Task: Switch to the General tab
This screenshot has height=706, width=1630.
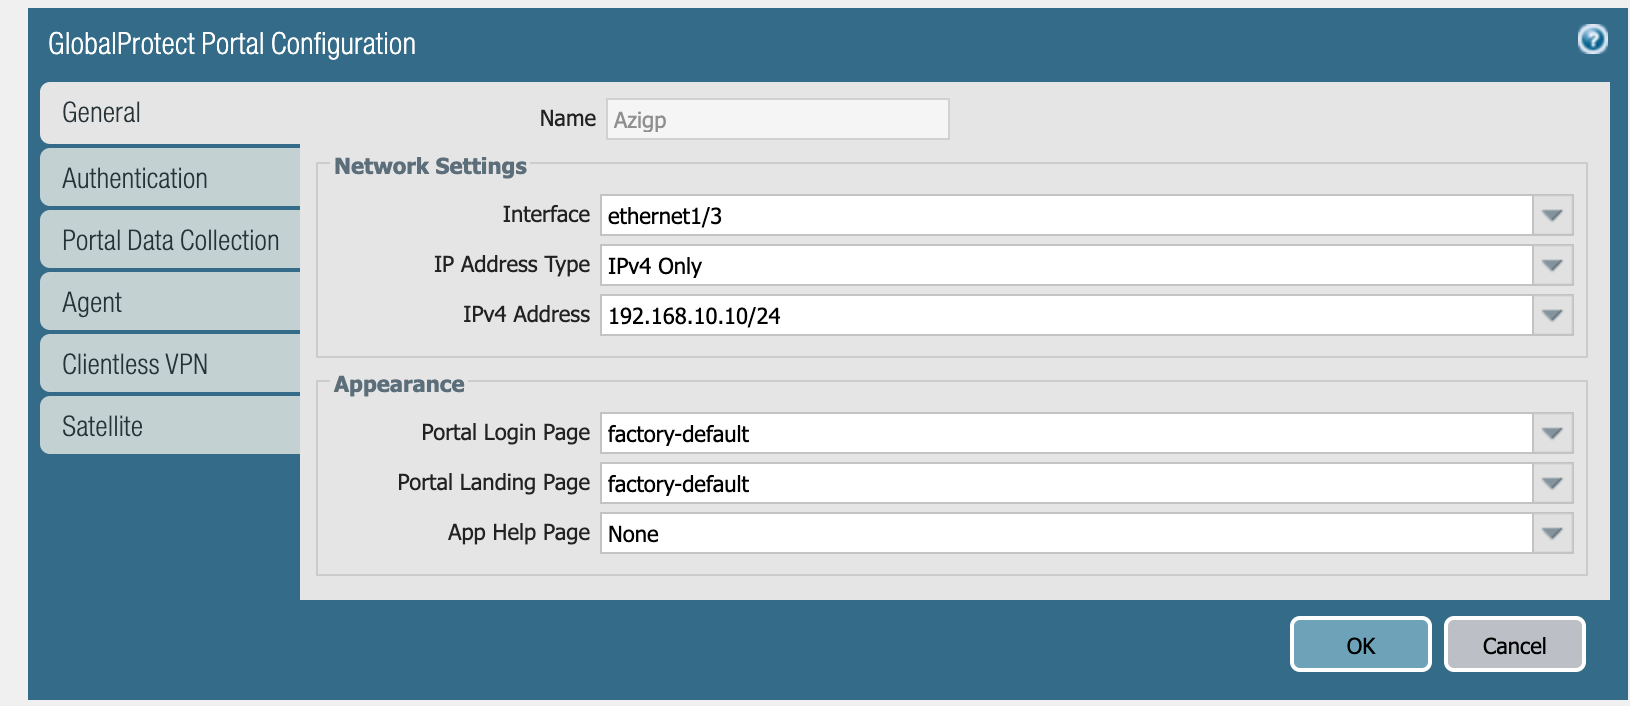Action: [170, 113]
